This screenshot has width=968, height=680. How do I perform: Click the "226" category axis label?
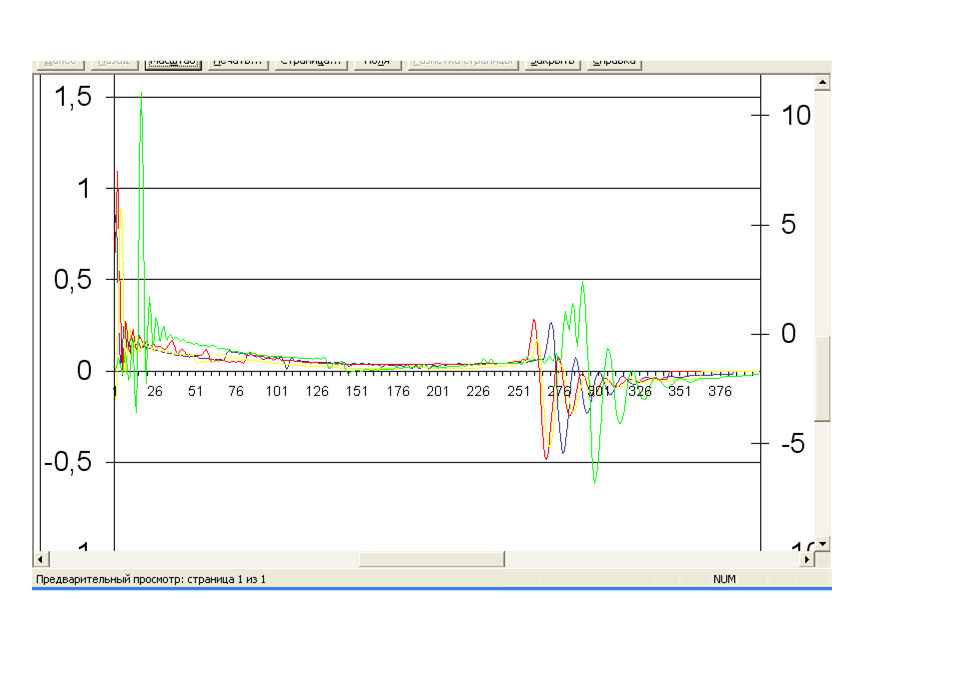point(478,391)
